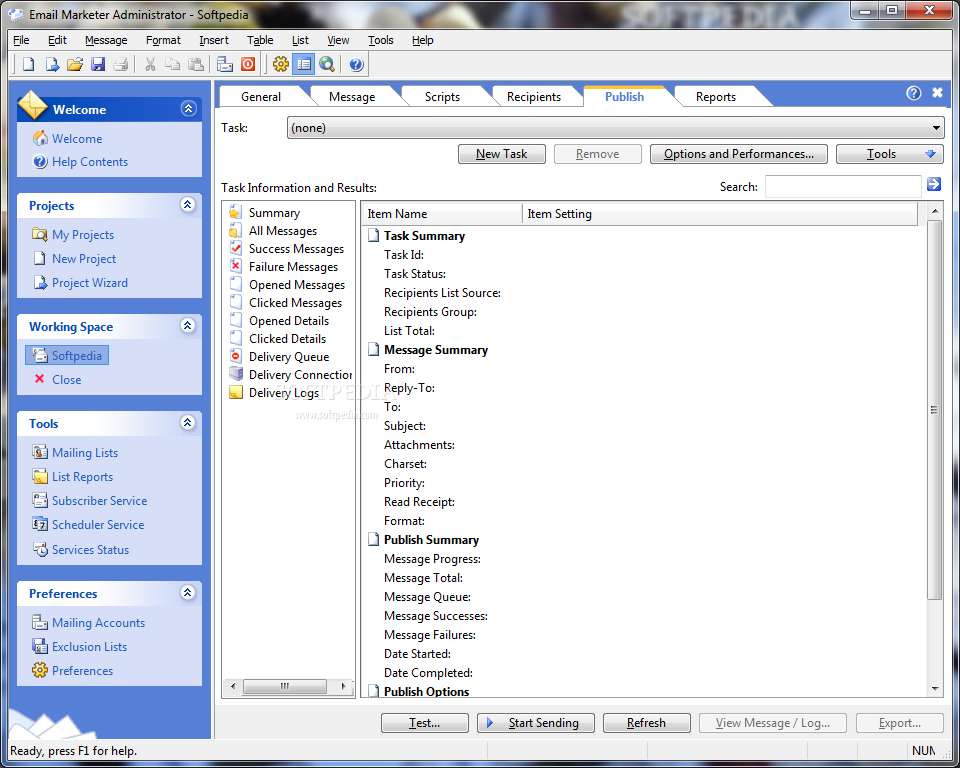Screen dimensions: 960x768
Task: Click New Project in sidebar
Action: (84, 258)
